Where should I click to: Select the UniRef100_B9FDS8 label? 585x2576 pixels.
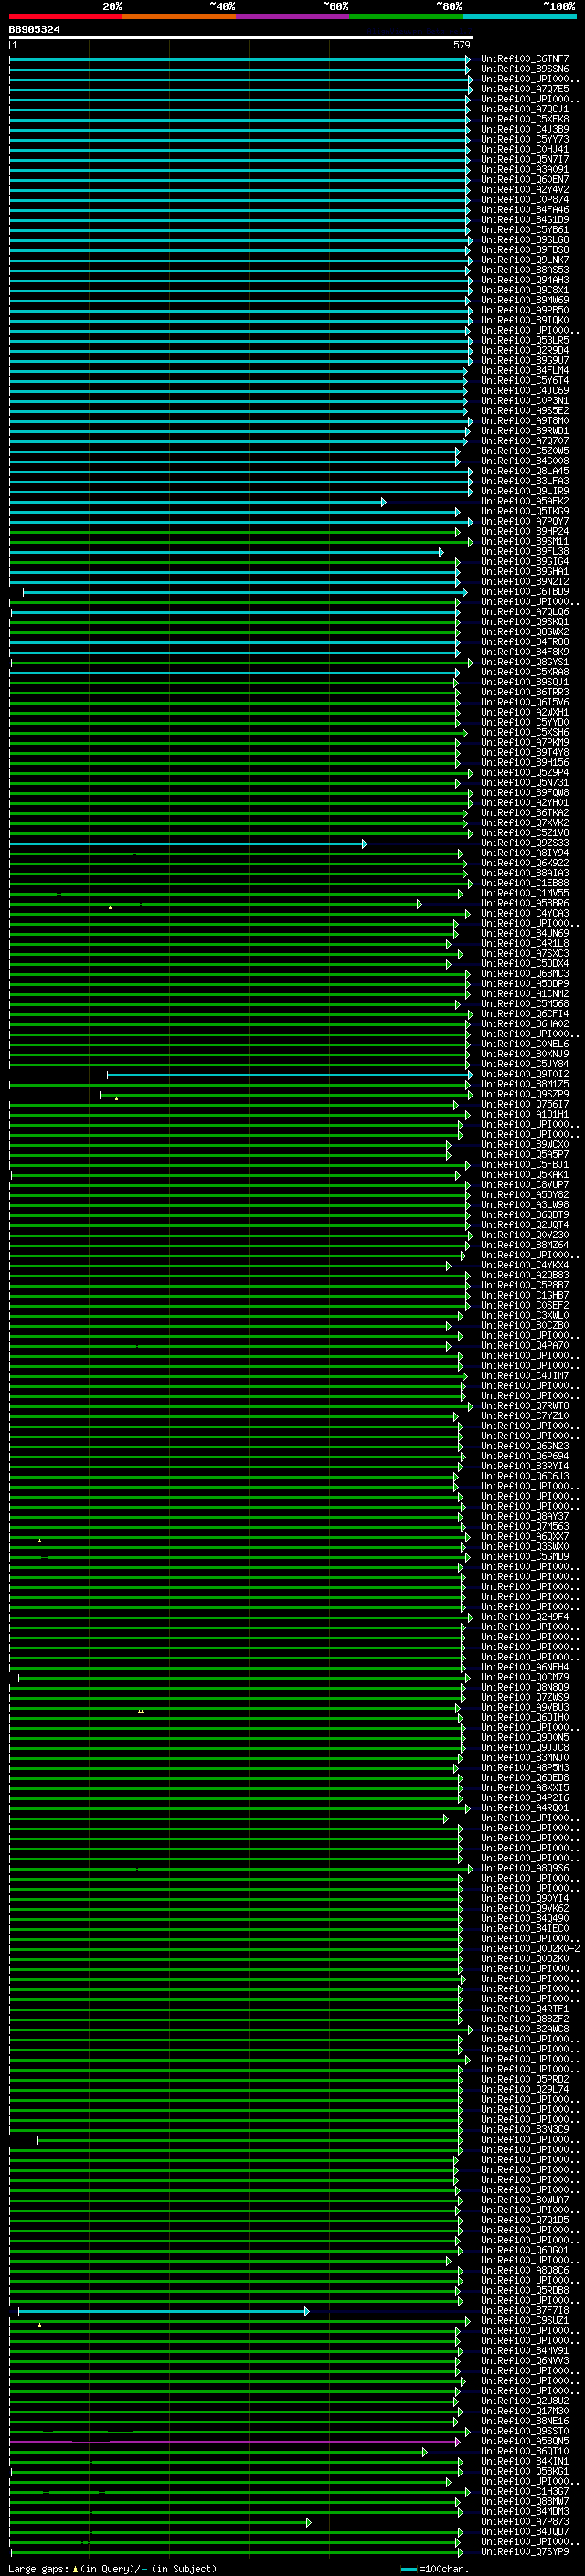click(x=524, y=250)
